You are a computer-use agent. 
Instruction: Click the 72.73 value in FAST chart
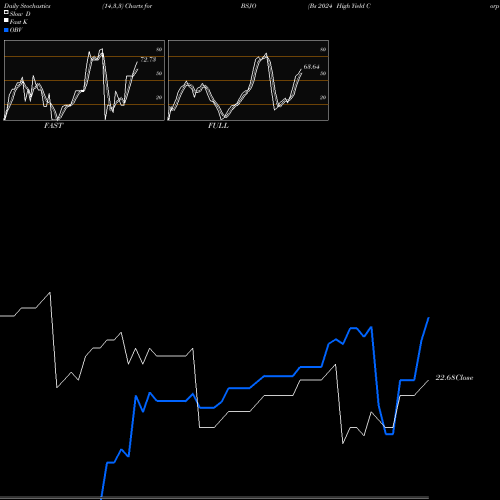coord(148,60)
